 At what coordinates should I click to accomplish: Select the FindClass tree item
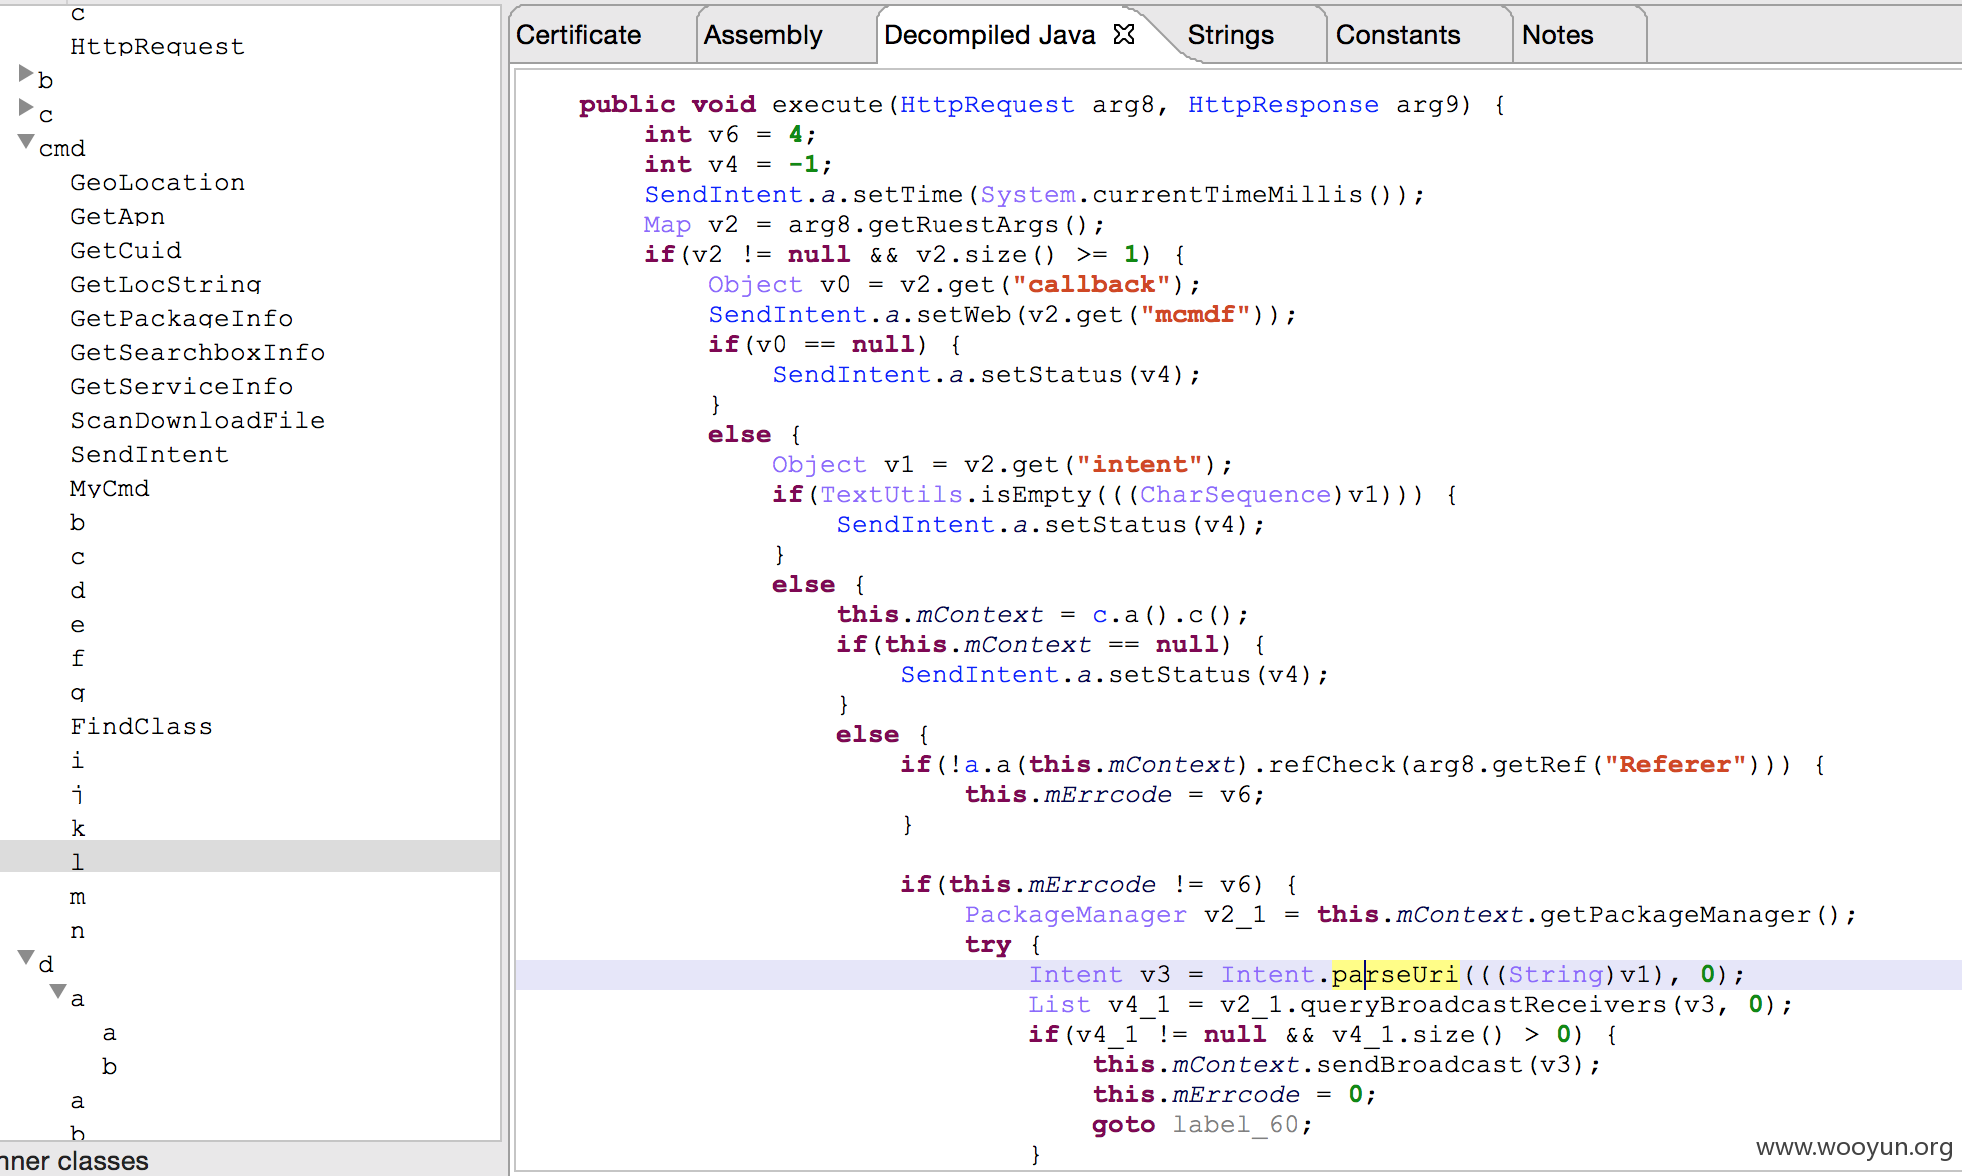141,726
